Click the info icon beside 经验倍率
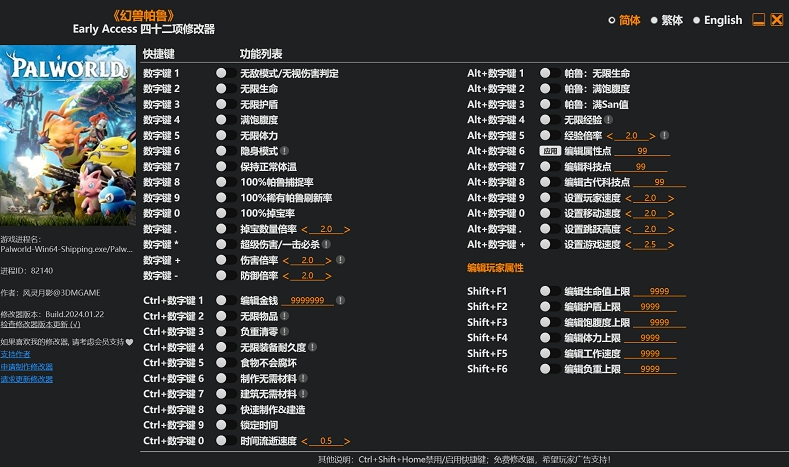 [x=664, y=135]
